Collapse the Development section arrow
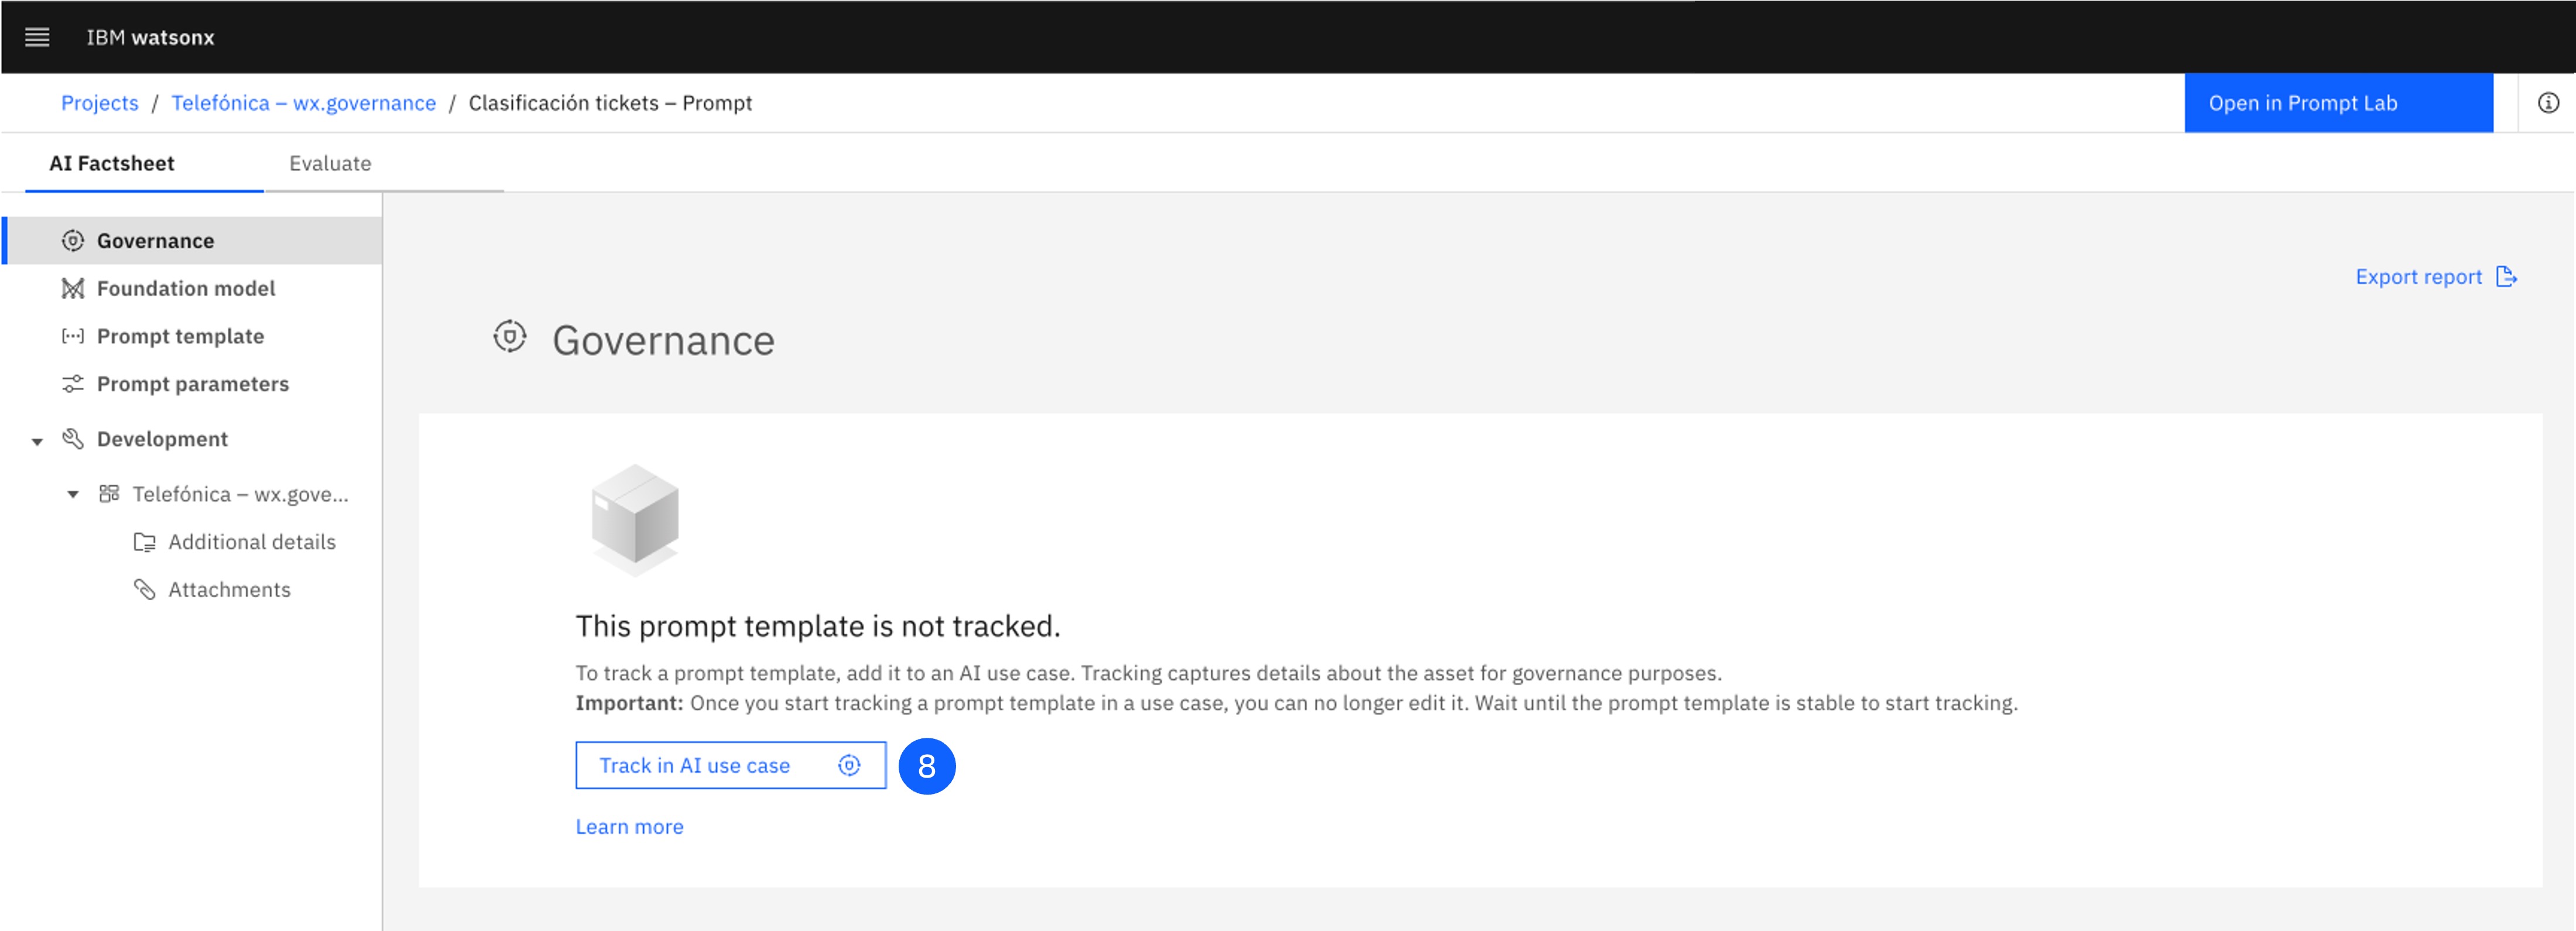Viewport: 2576px width, 931px height. pyautogui.click(x=37, y=441)
